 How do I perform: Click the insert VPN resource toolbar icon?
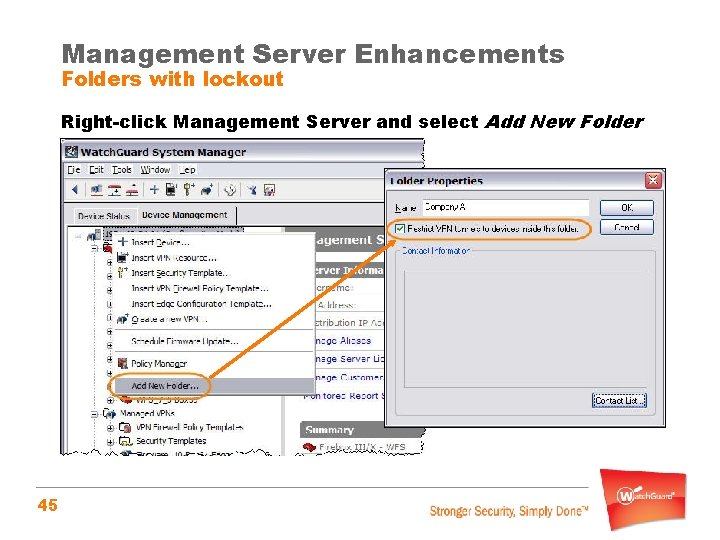(x=171, y=190)
